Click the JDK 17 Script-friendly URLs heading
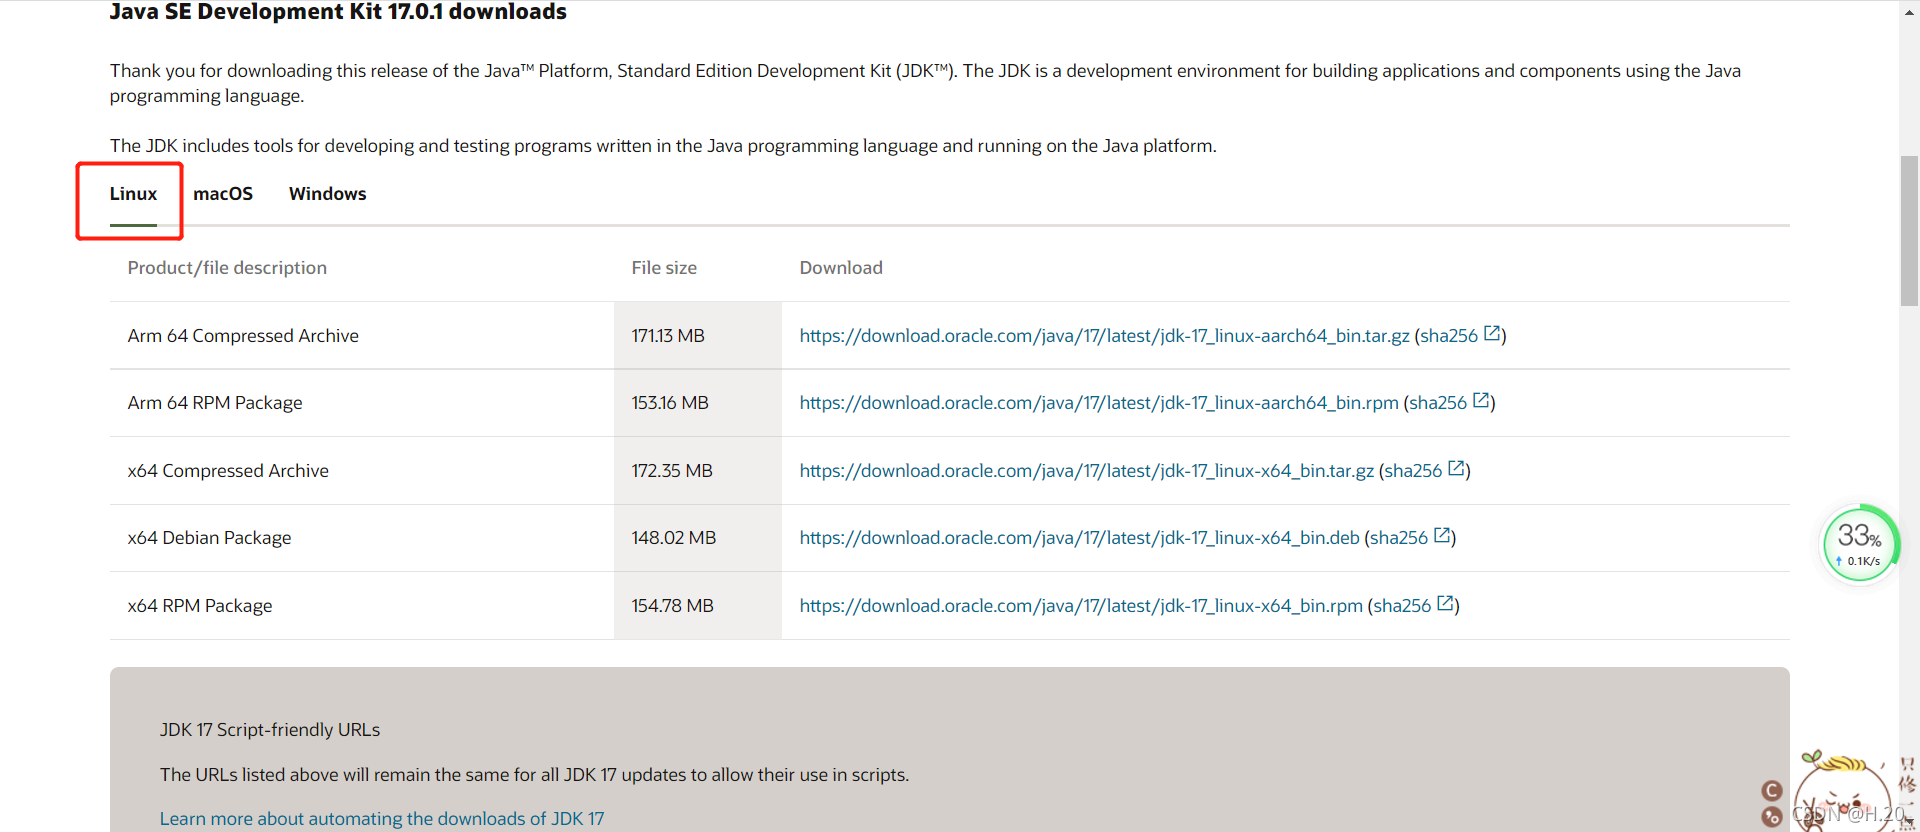Viewport: 1920px width, 832px height. coord(270,730)
